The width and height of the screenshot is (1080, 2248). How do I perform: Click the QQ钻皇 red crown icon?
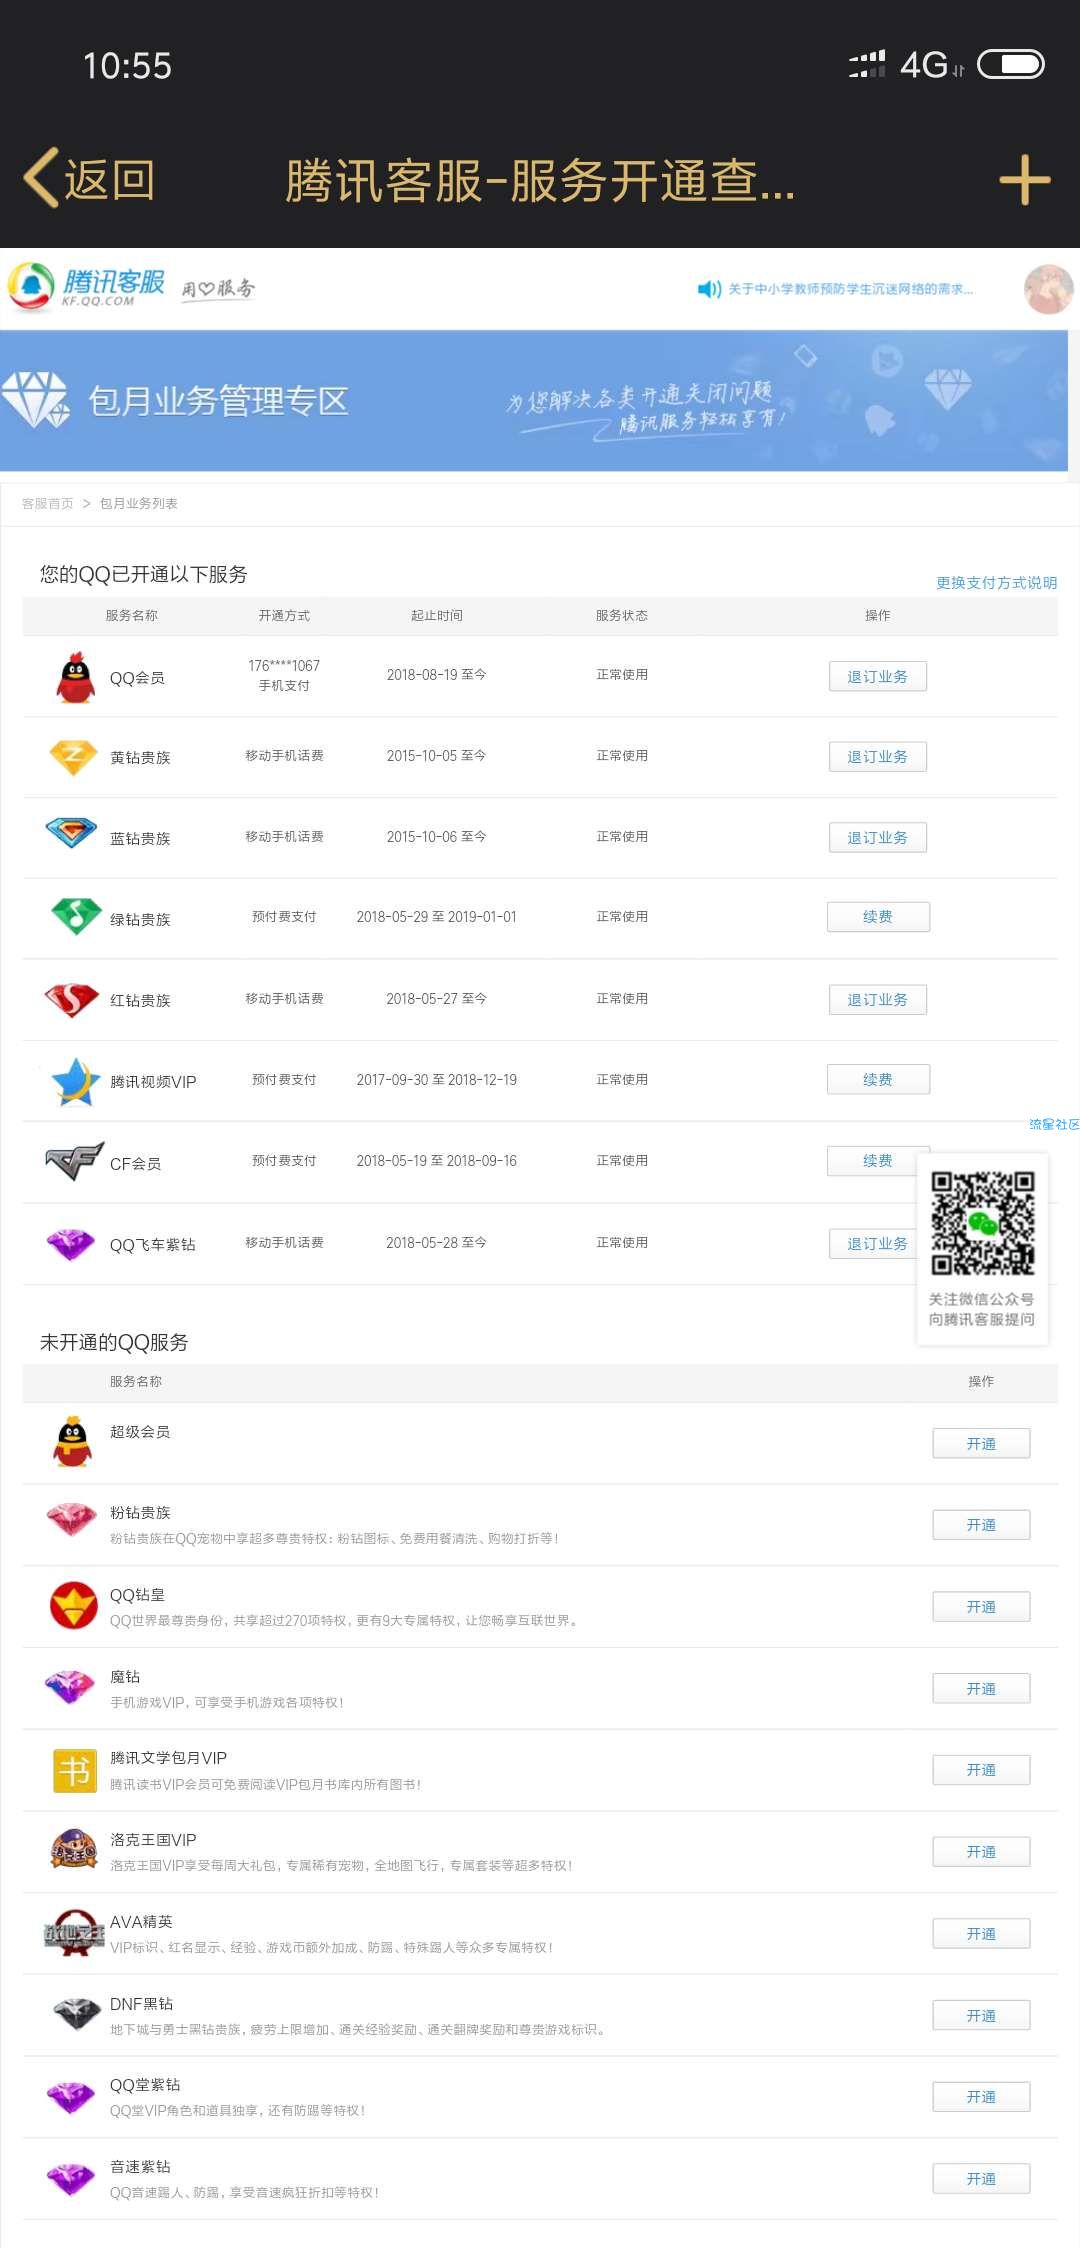(x=74, y=1605)
